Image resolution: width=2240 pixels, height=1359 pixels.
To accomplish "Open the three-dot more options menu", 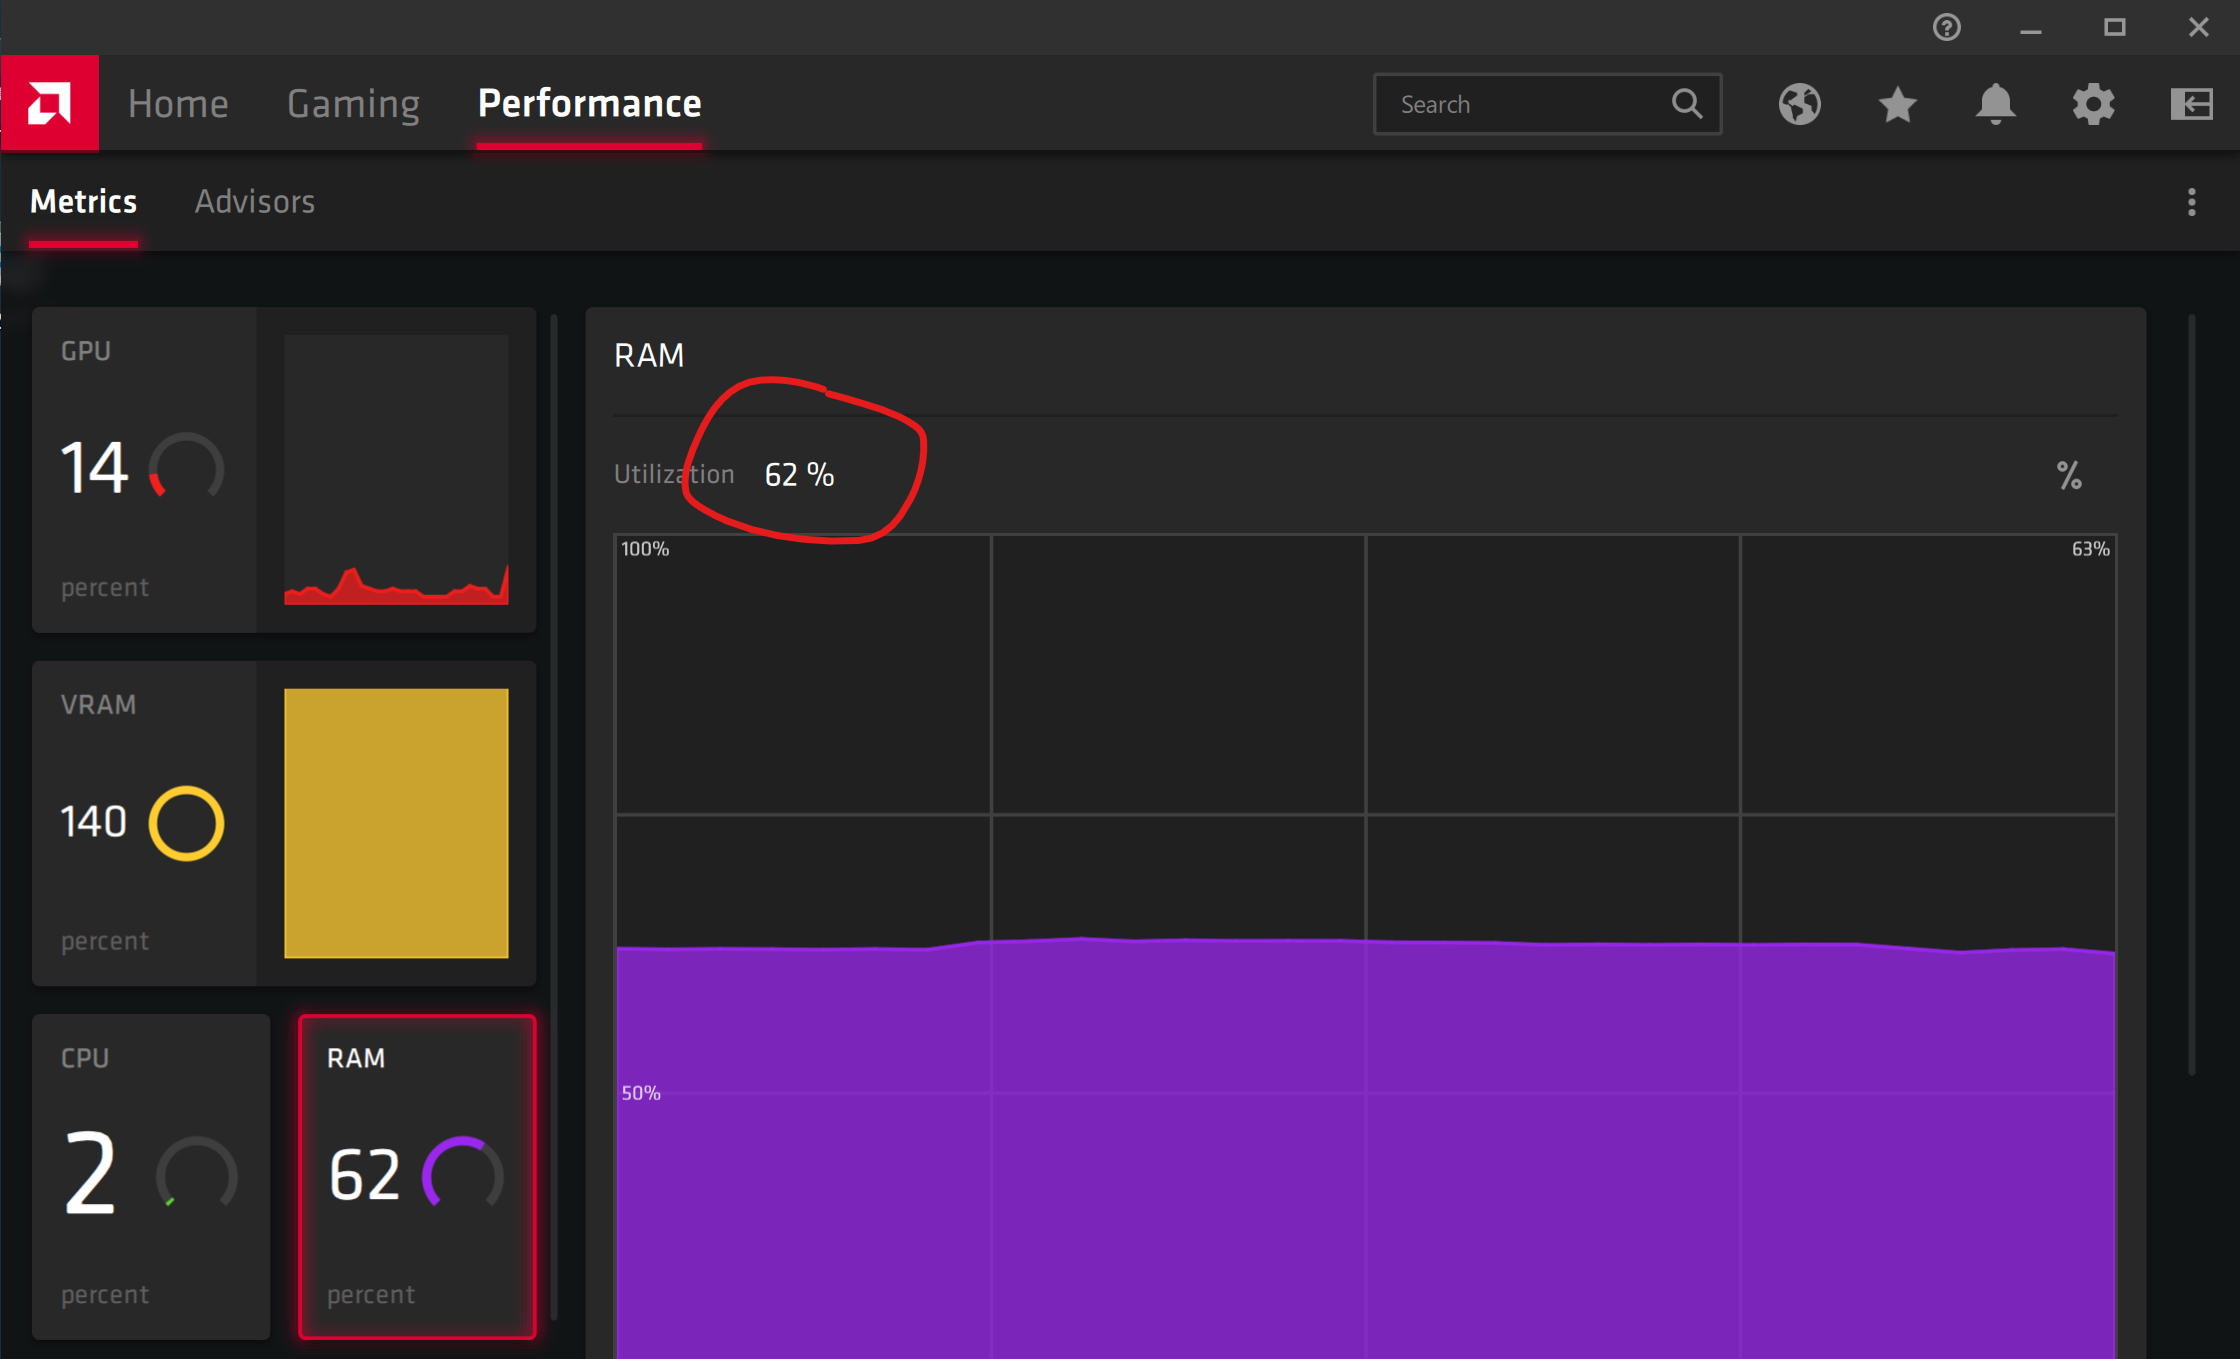I will coord(2191,202).
